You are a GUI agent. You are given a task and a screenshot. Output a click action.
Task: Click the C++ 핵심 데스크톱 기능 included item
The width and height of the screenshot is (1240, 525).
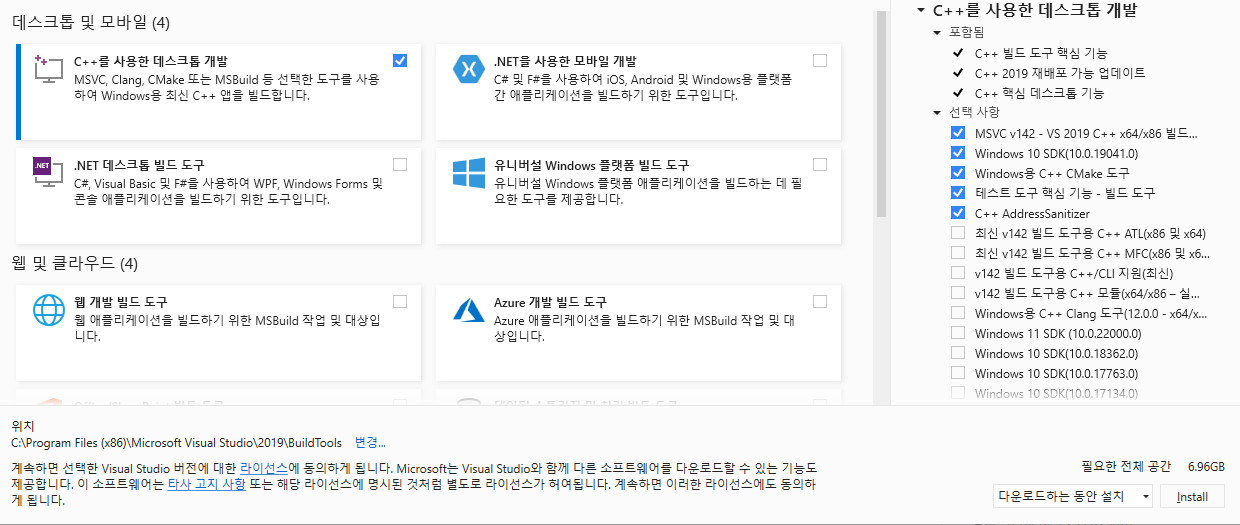[1040, 93]
